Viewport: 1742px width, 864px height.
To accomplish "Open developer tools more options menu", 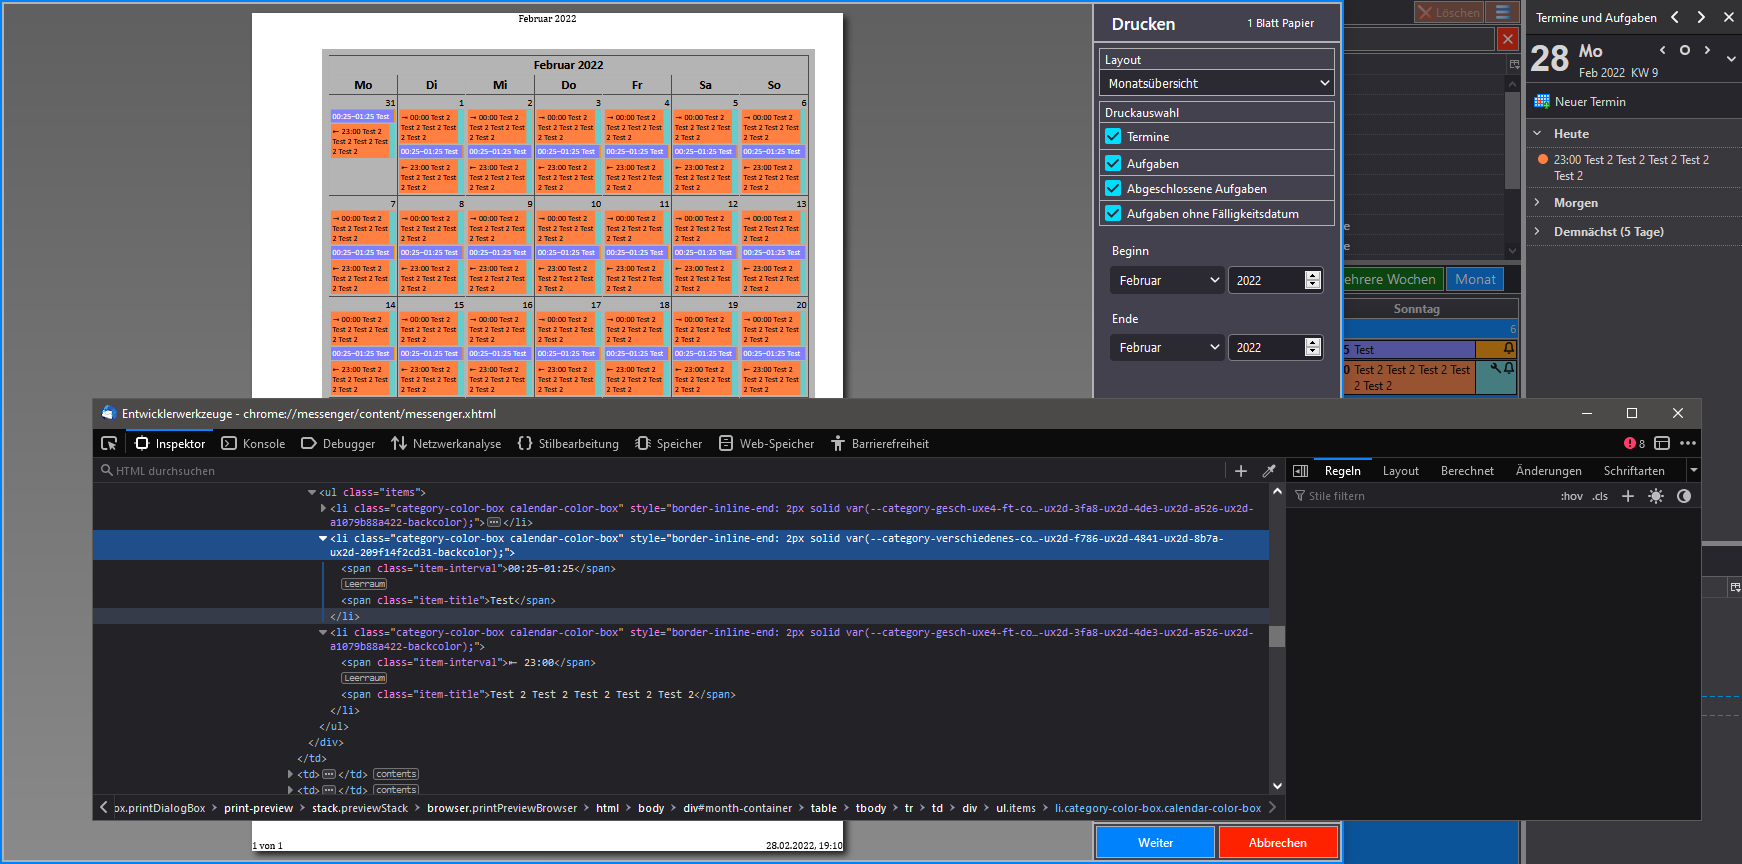I will click(x=1688, y=443).
